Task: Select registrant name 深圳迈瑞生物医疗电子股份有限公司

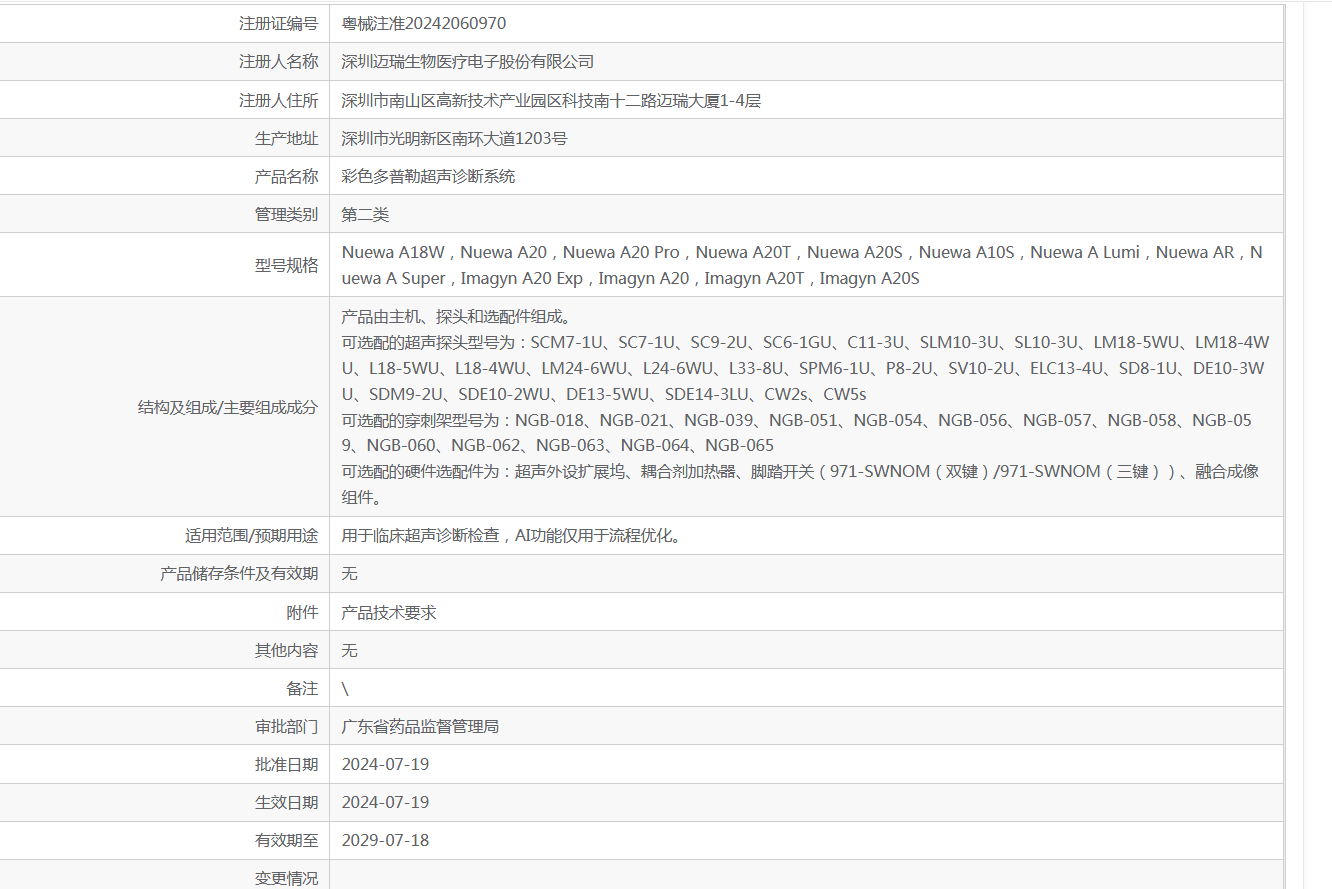Action: 468,62
